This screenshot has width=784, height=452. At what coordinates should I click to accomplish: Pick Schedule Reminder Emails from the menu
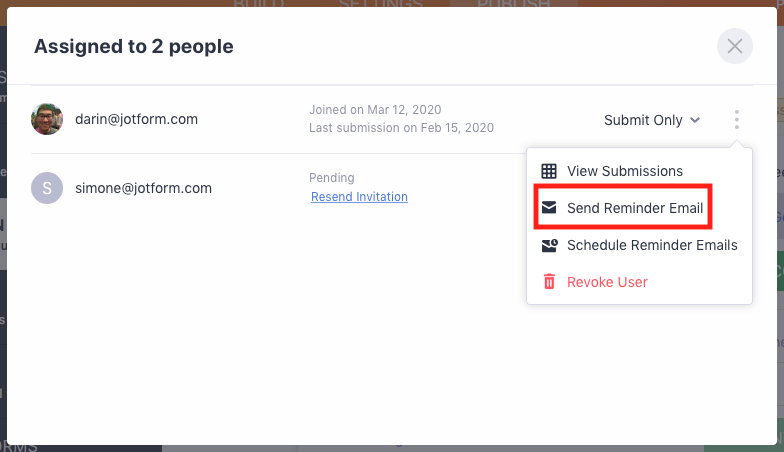coord(651,245)
